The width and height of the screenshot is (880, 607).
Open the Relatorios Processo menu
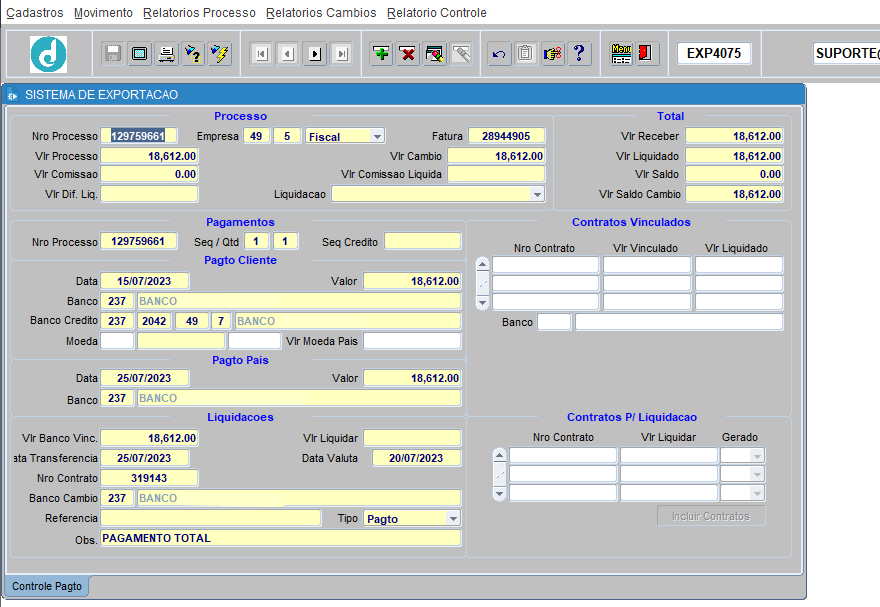pyautogui.click(x=199, y=12)
